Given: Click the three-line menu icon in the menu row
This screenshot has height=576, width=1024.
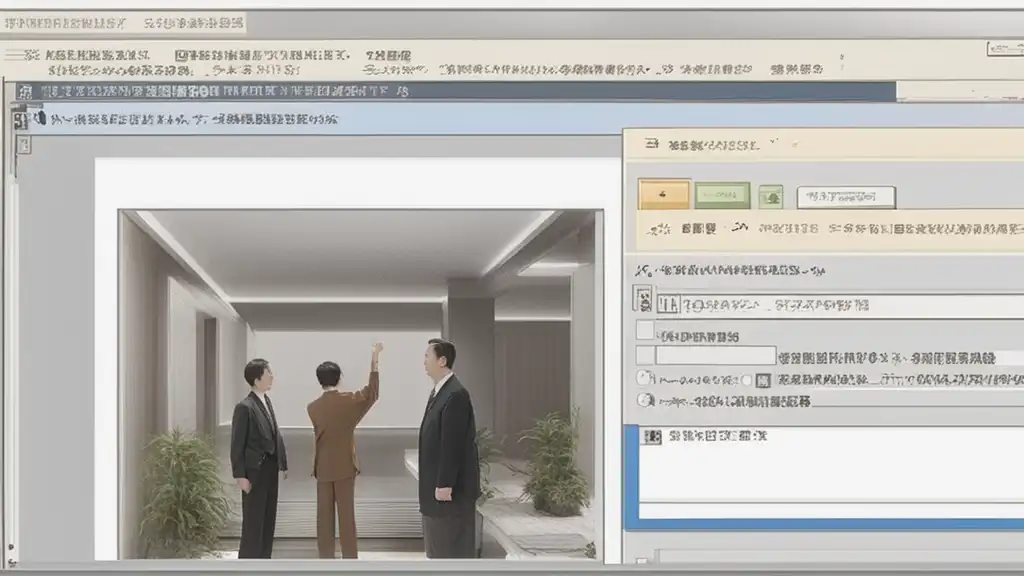Looking at the screenshot, I should (x=15, y=55).
